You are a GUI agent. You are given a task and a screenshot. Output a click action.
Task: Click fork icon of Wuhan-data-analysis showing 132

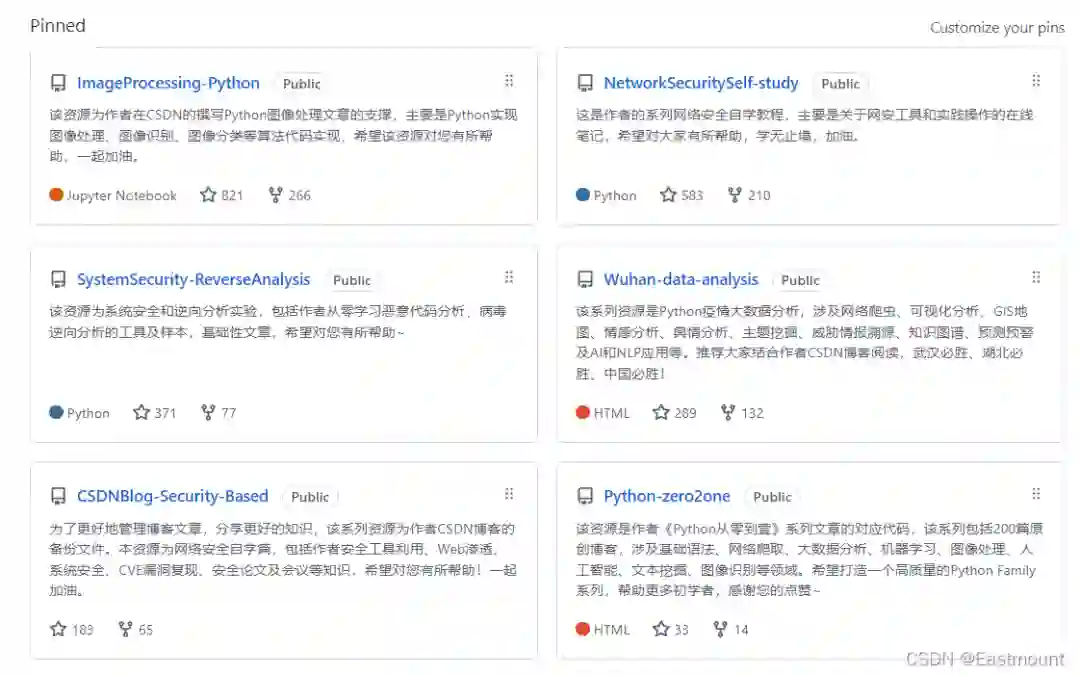point(728,413)
